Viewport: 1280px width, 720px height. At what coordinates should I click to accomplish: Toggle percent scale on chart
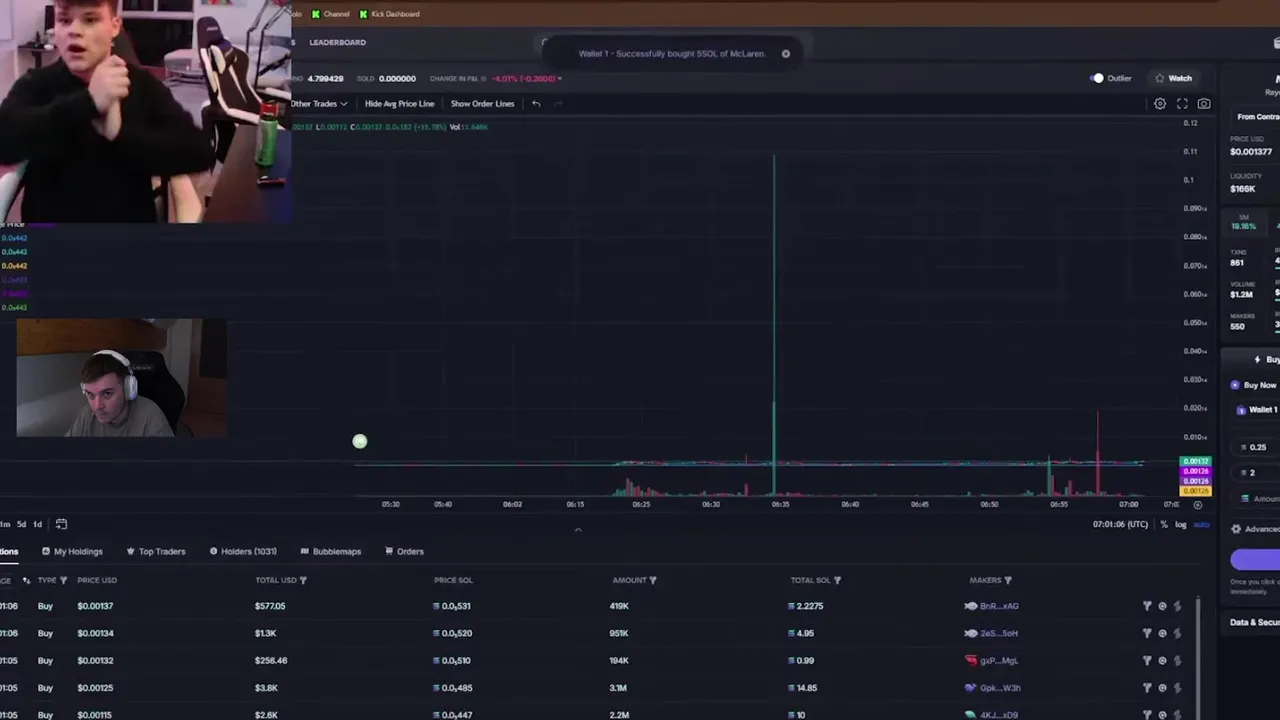pyautogui.click(x=1163, y=525)
